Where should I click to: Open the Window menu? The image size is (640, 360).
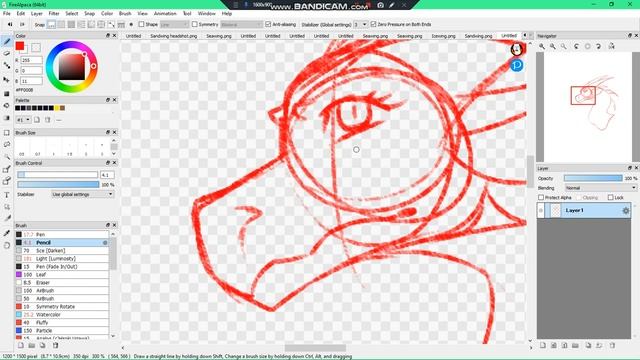pyautogui.click(x=207, y=13)
